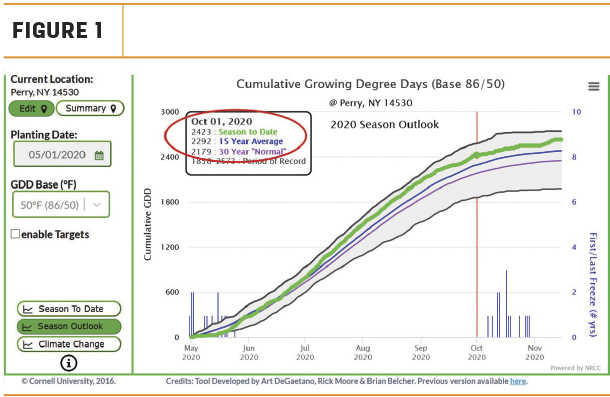Select the Season Outlook view
Screen dimensions: 610x397
click(x=69, y=326)
